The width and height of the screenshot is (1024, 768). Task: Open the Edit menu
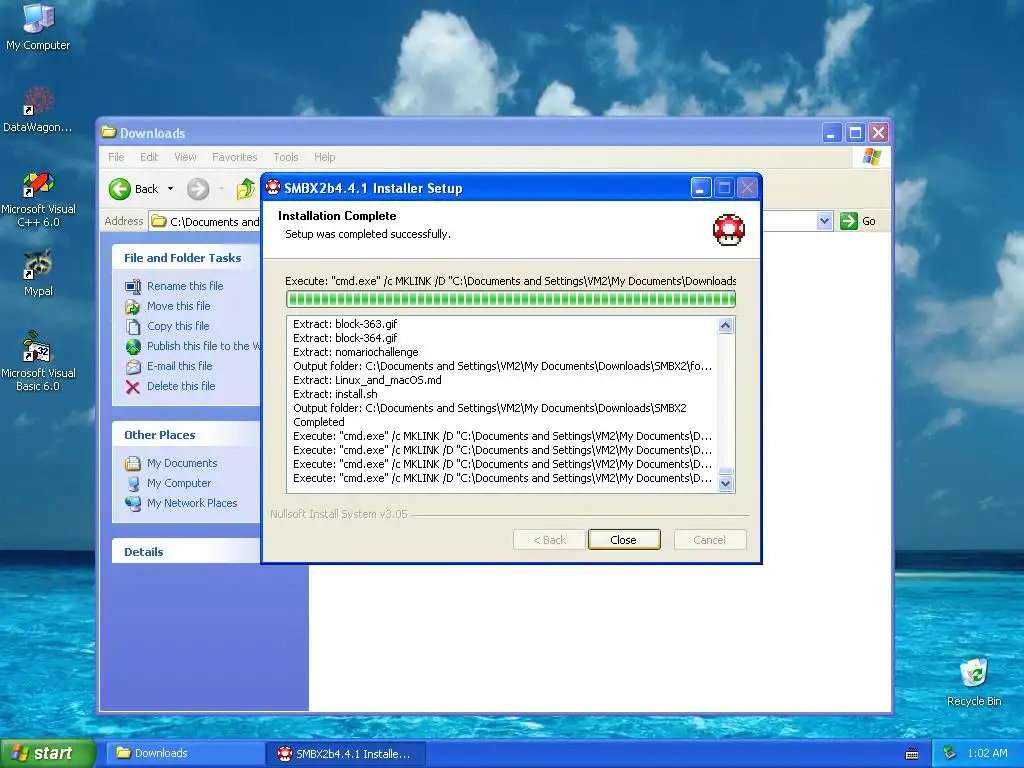[149, 157]
